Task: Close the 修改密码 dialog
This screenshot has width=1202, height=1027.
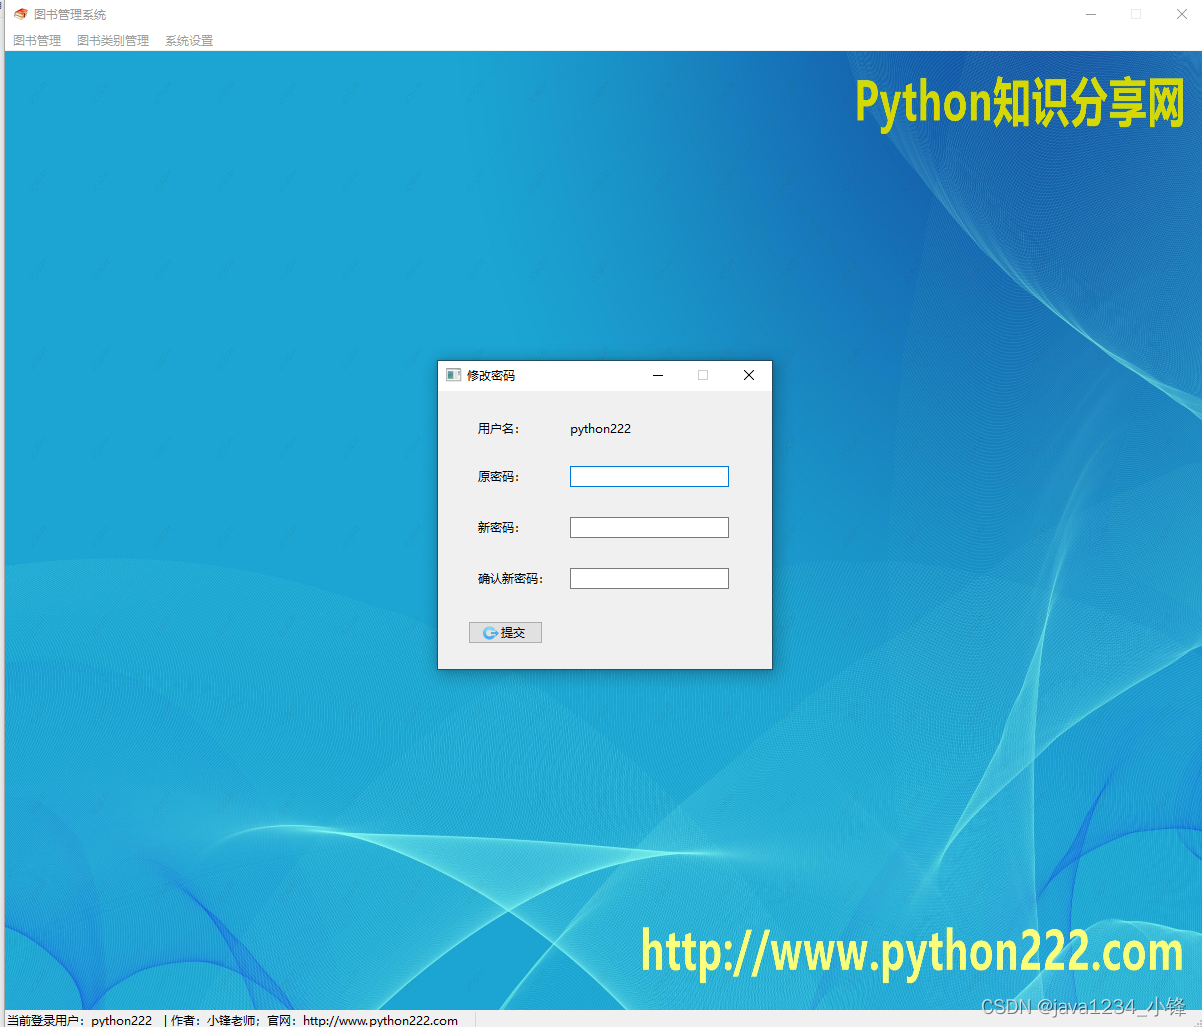Action: (x=748, y=375)
